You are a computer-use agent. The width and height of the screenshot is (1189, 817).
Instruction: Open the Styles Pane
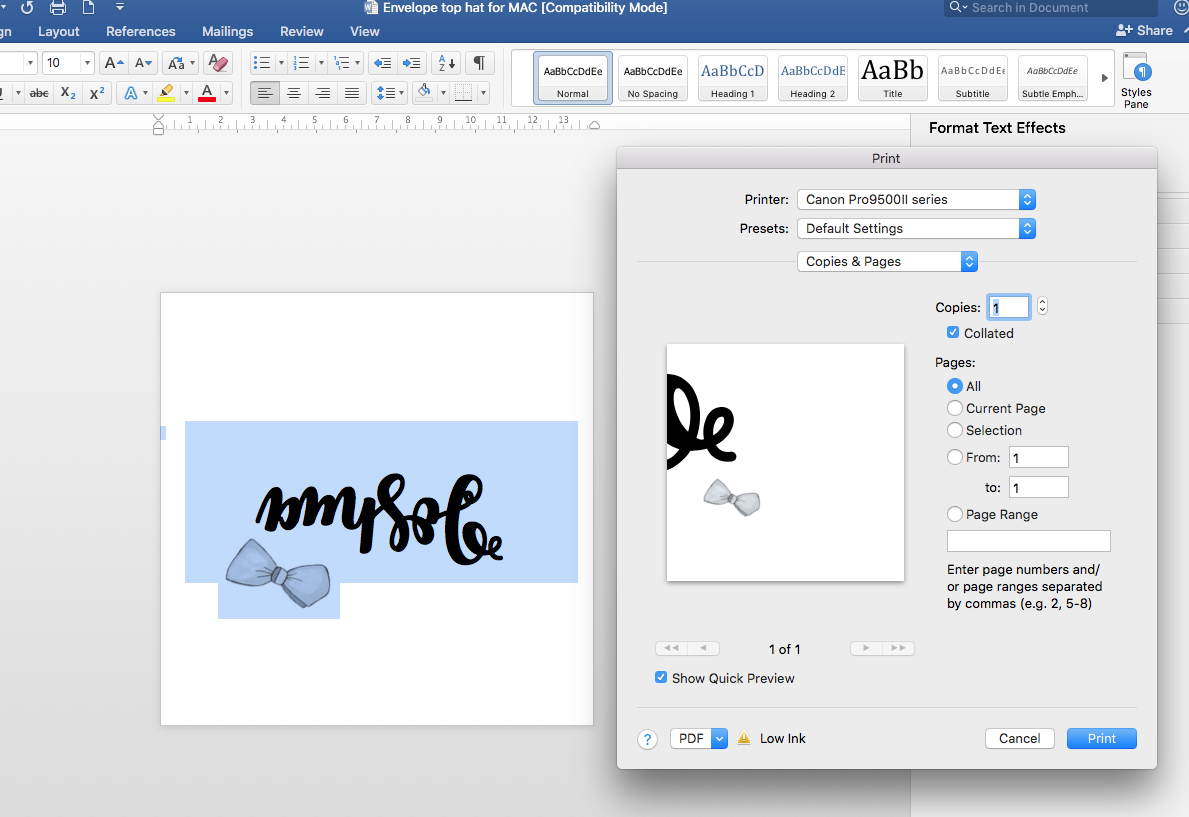point(1136,80)
